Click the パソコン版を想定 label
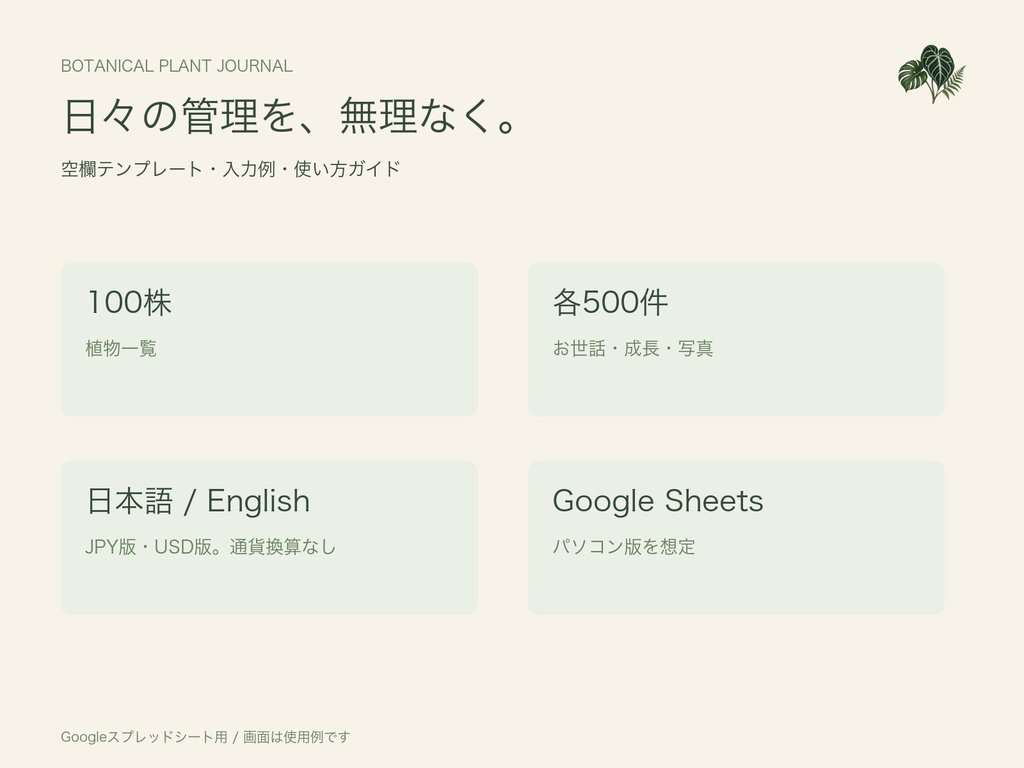The height and width of the screenshot is (768, 1024). tap(624, 547)
